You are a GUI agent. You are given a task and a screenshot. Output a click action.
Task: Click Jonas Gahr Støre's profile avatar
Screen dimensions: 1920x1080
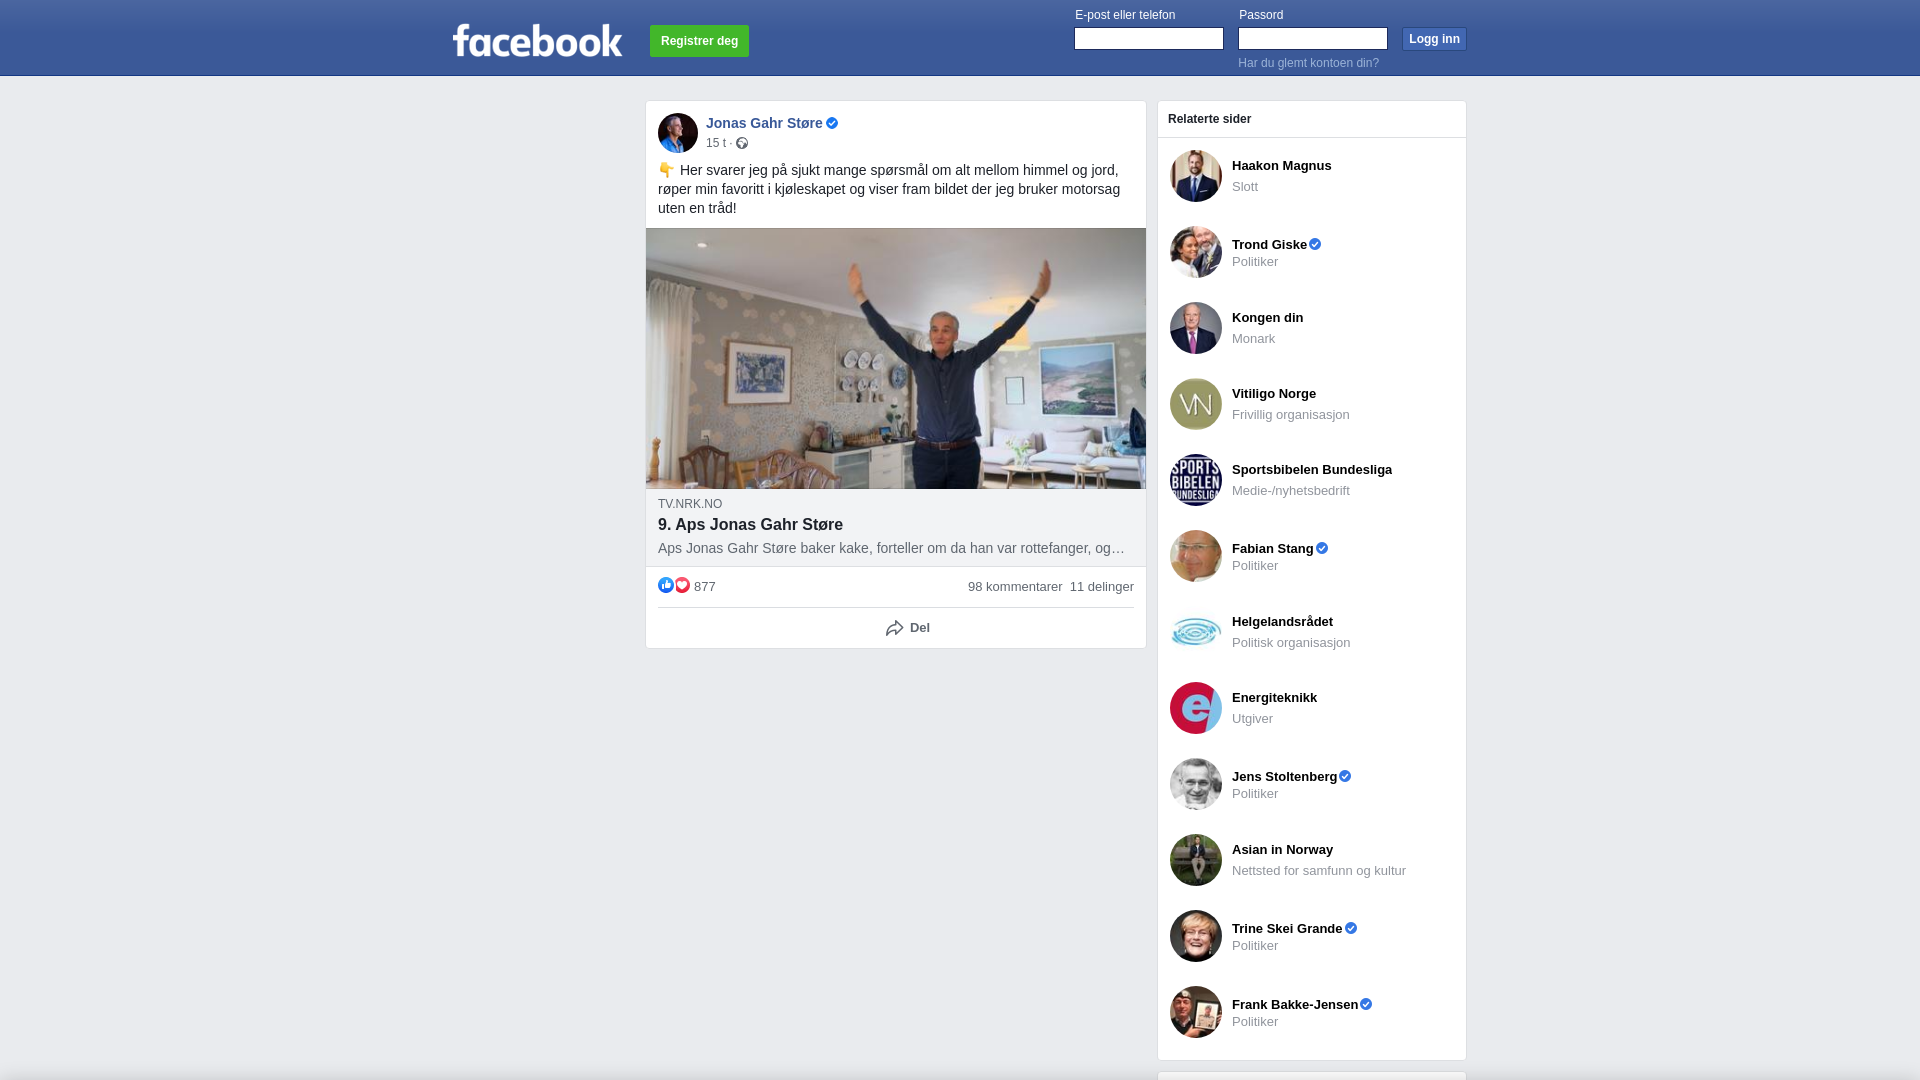tap(678, 133)
